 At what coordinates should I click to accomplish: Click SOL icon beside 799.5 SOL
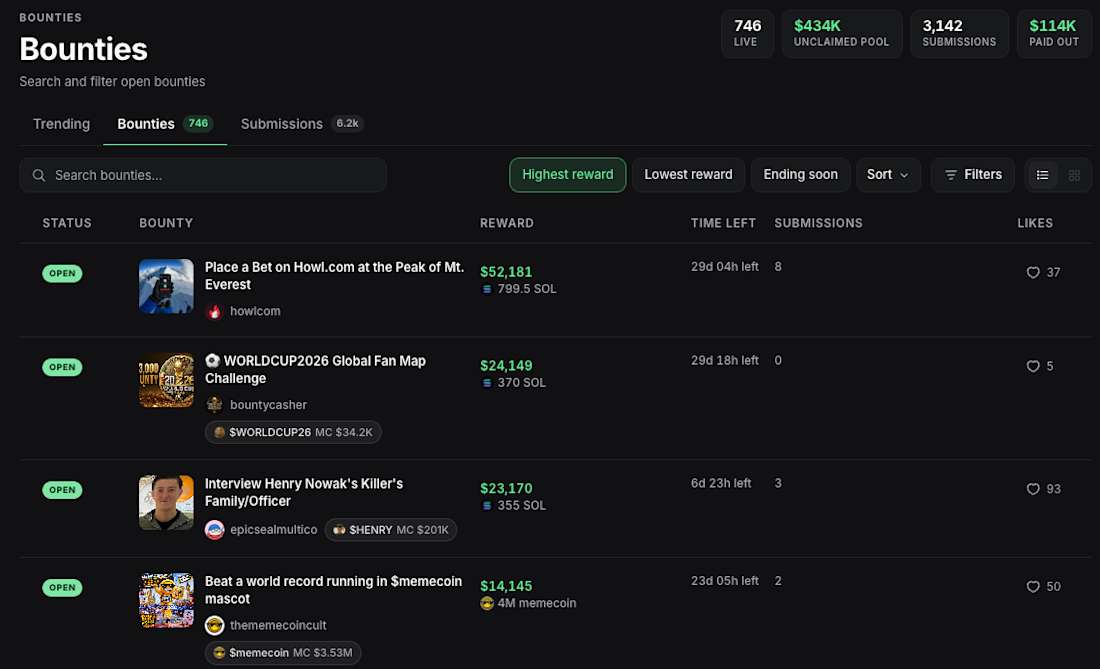pyautogui.click(x=487, y=289)
